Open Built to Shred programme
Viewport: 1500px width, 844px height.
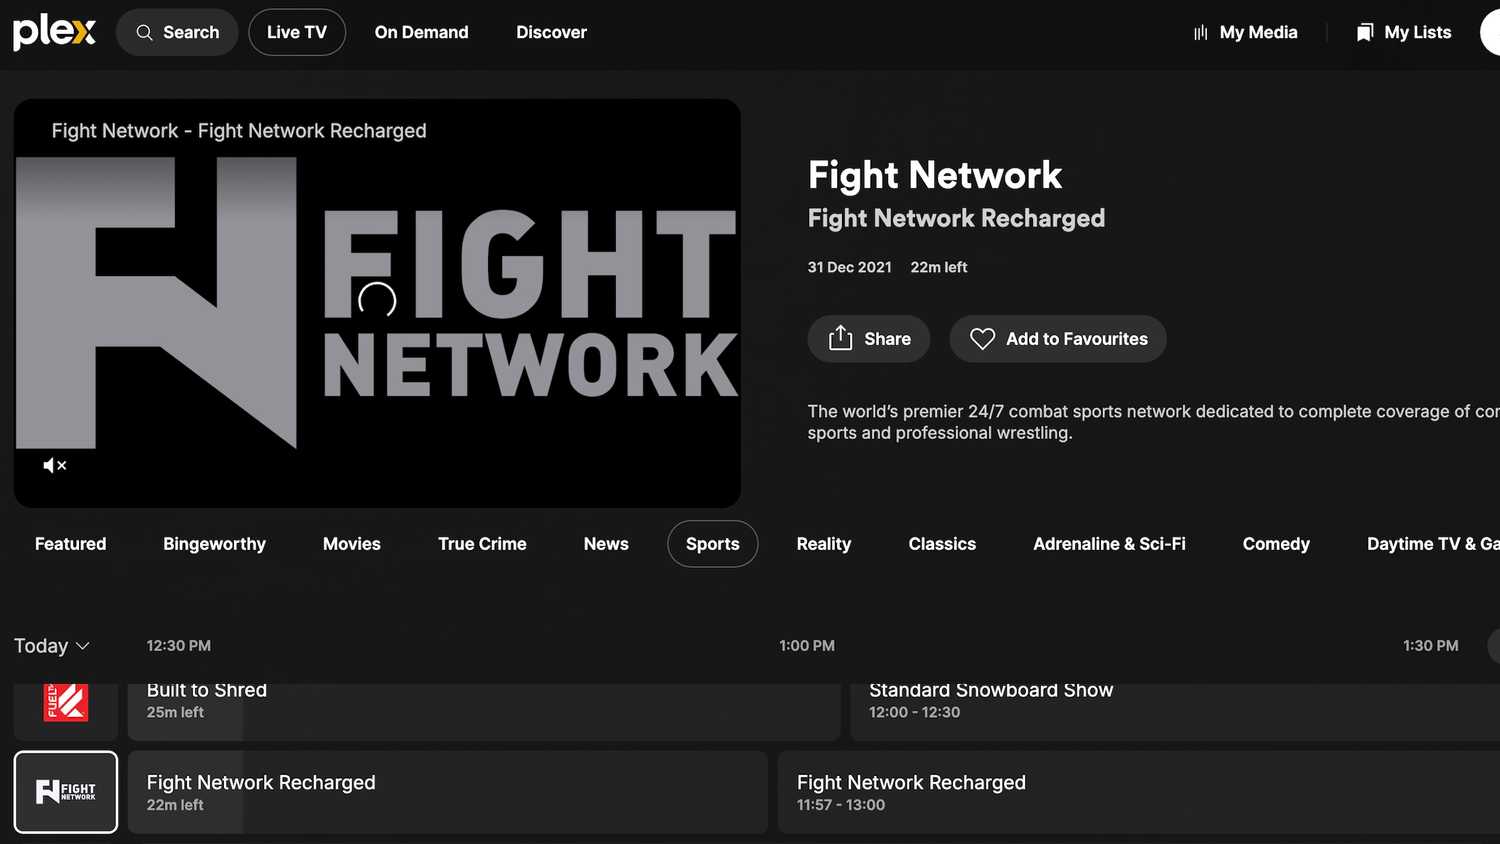pyautogui.click(x=484, y=712)
